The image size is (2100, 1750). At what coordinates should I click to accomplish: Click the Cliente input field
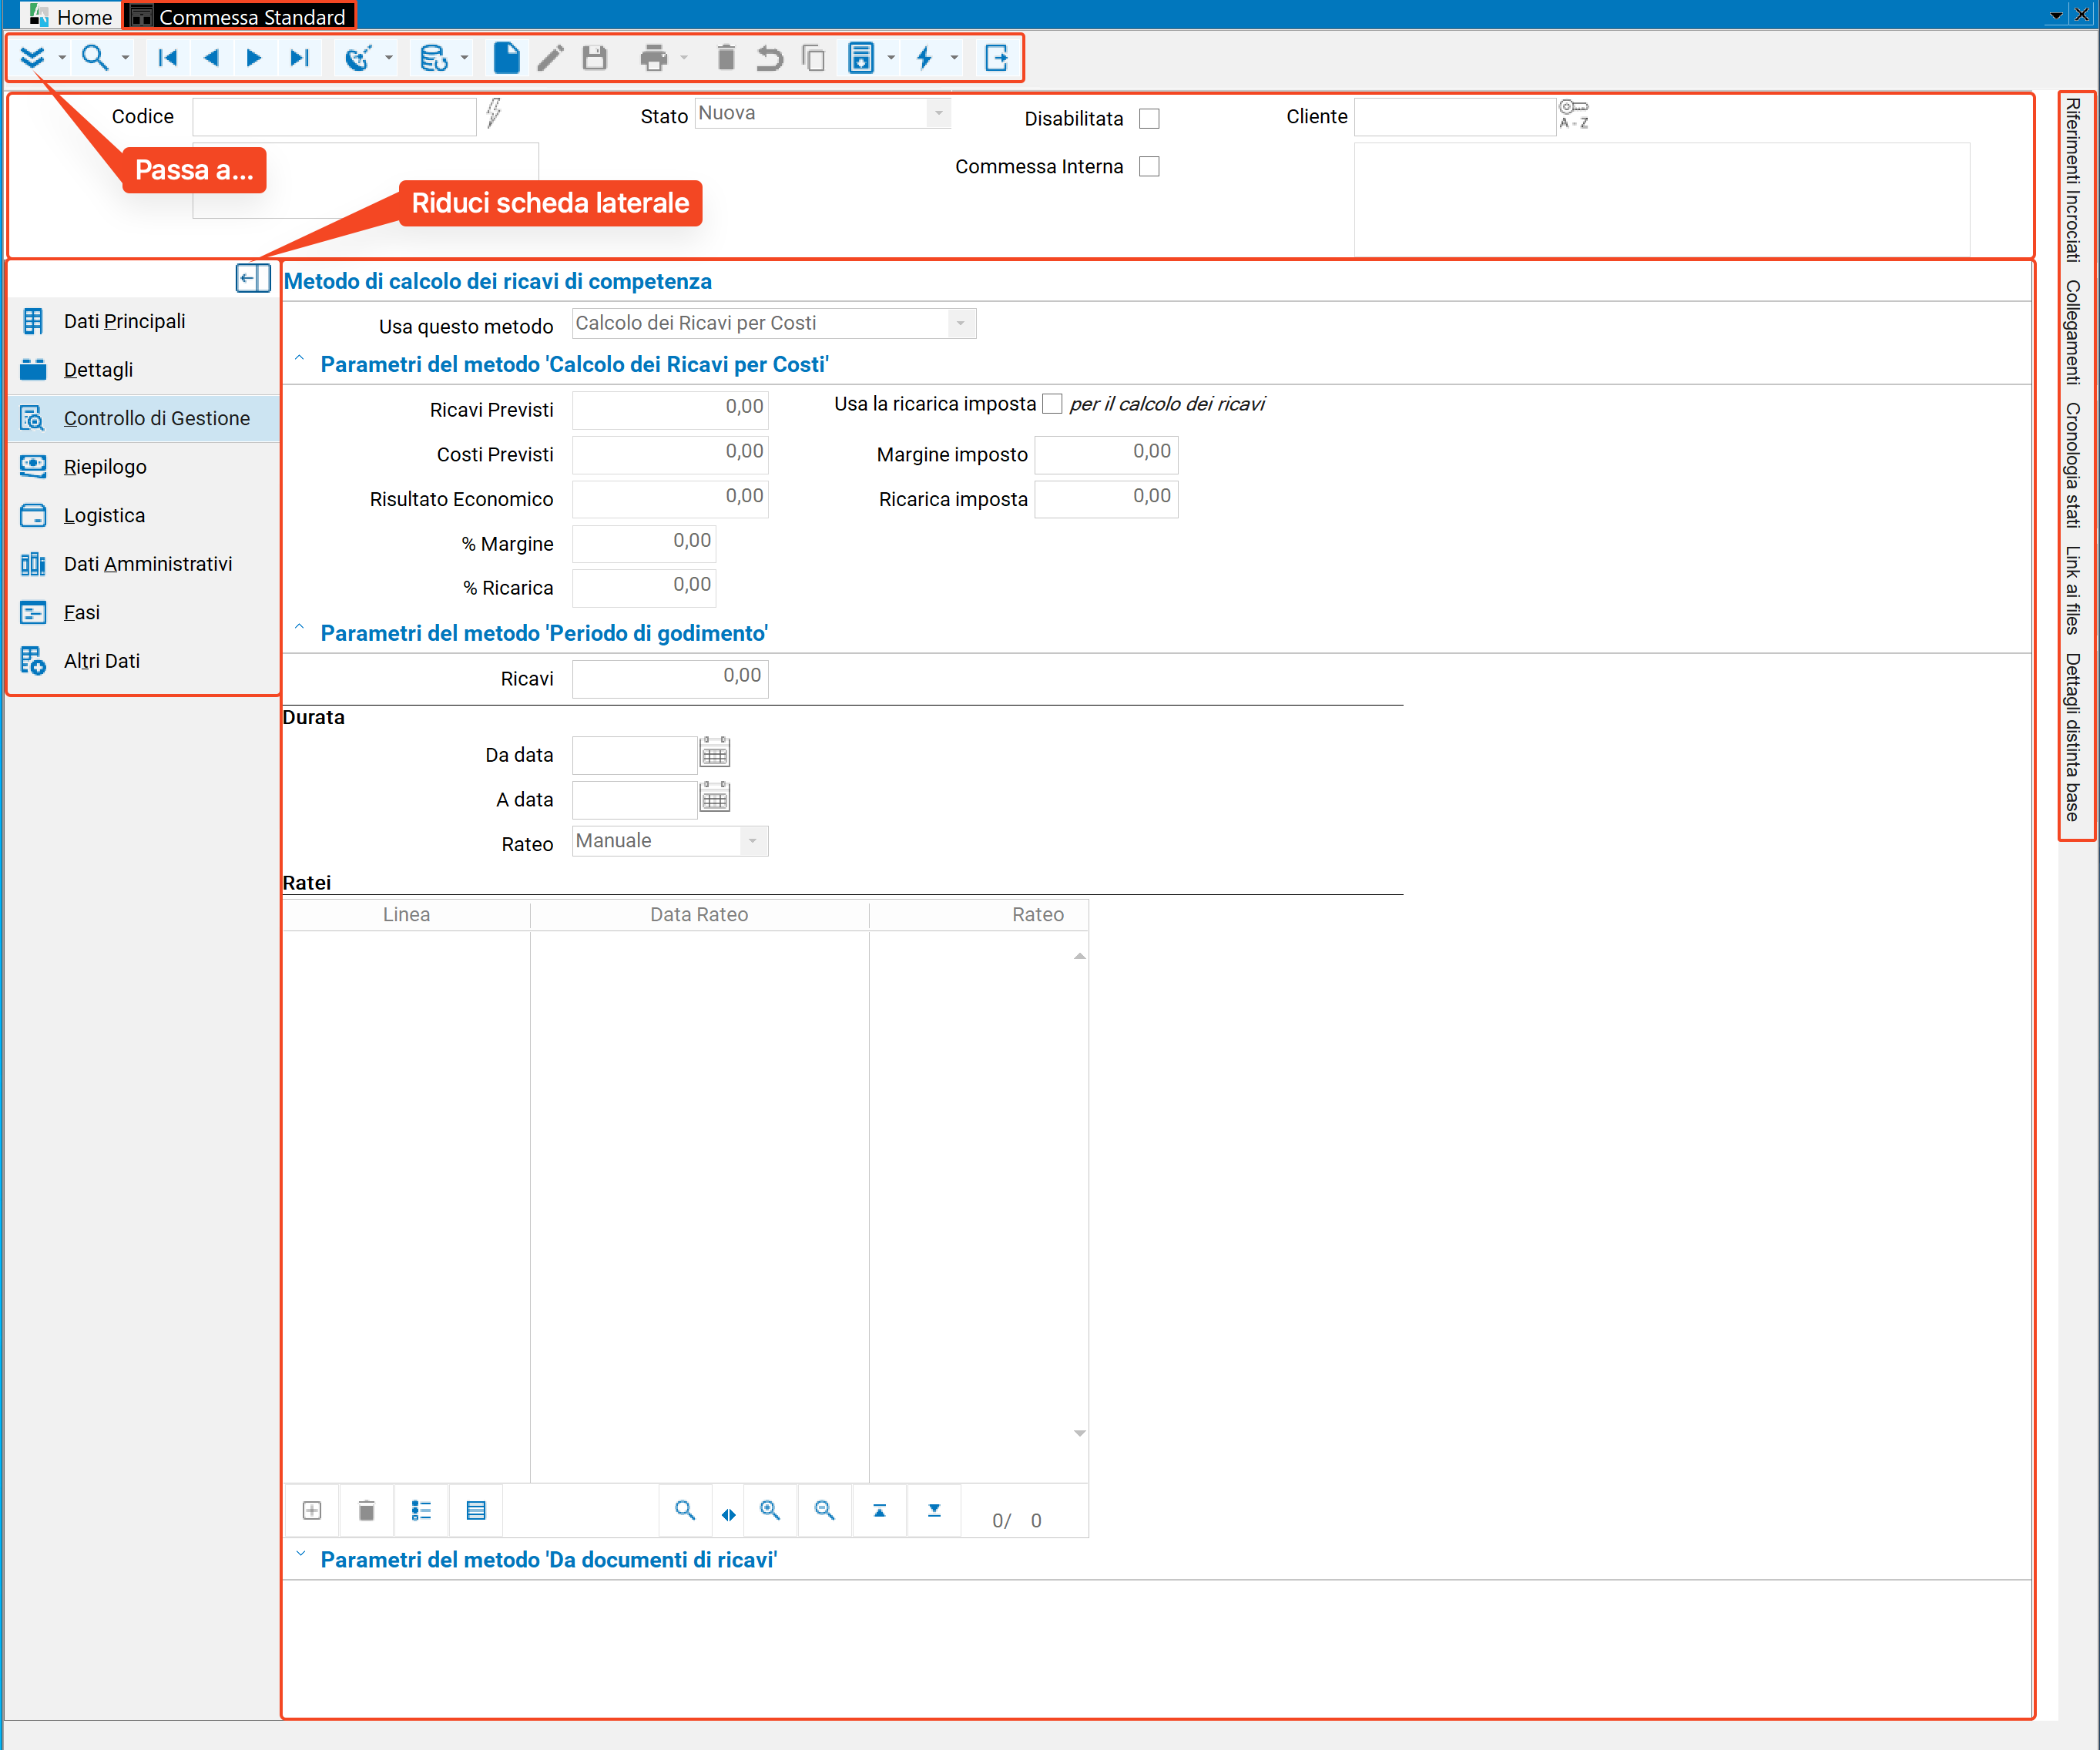tap(1454, 116)
